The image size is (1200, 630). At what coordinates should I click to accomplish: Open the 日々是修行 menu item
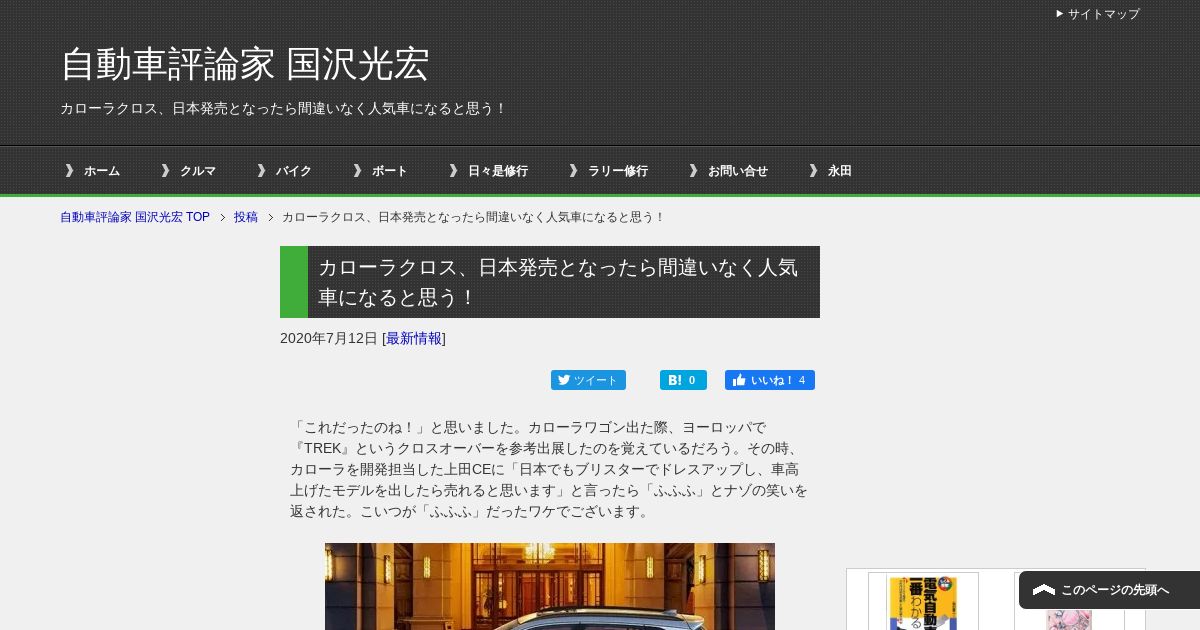click(498, 171)
